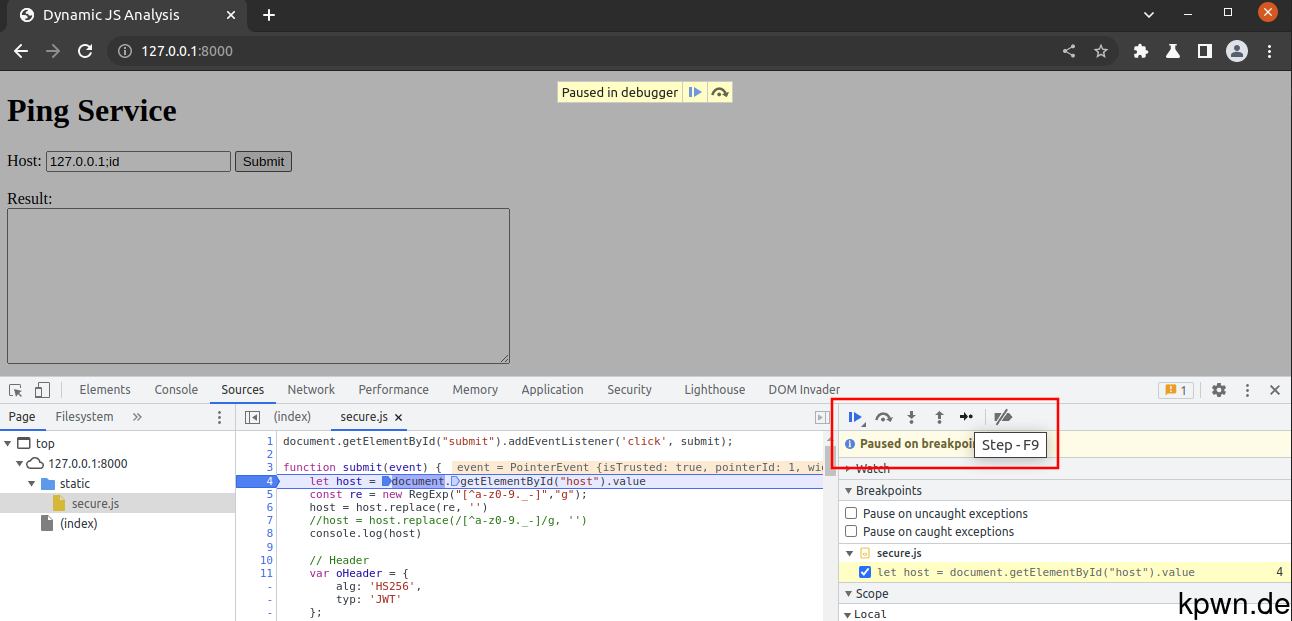This screenshot has height=621, width=1292.
Task: Open the Issues counter badge
Action: click(x=1176, y=390)
